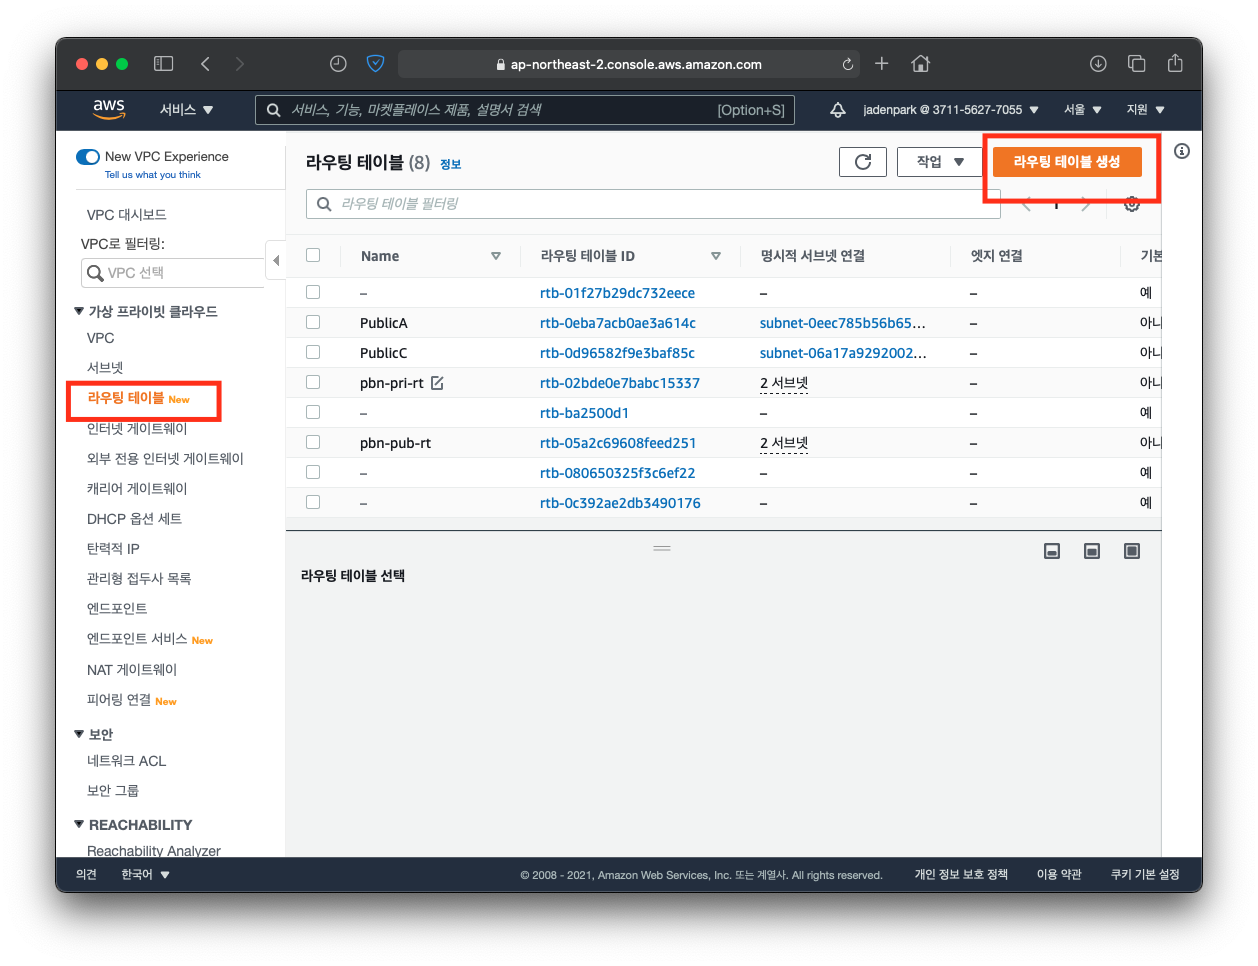Open subnet-0eec785b56b65 link

coord(843,323)
